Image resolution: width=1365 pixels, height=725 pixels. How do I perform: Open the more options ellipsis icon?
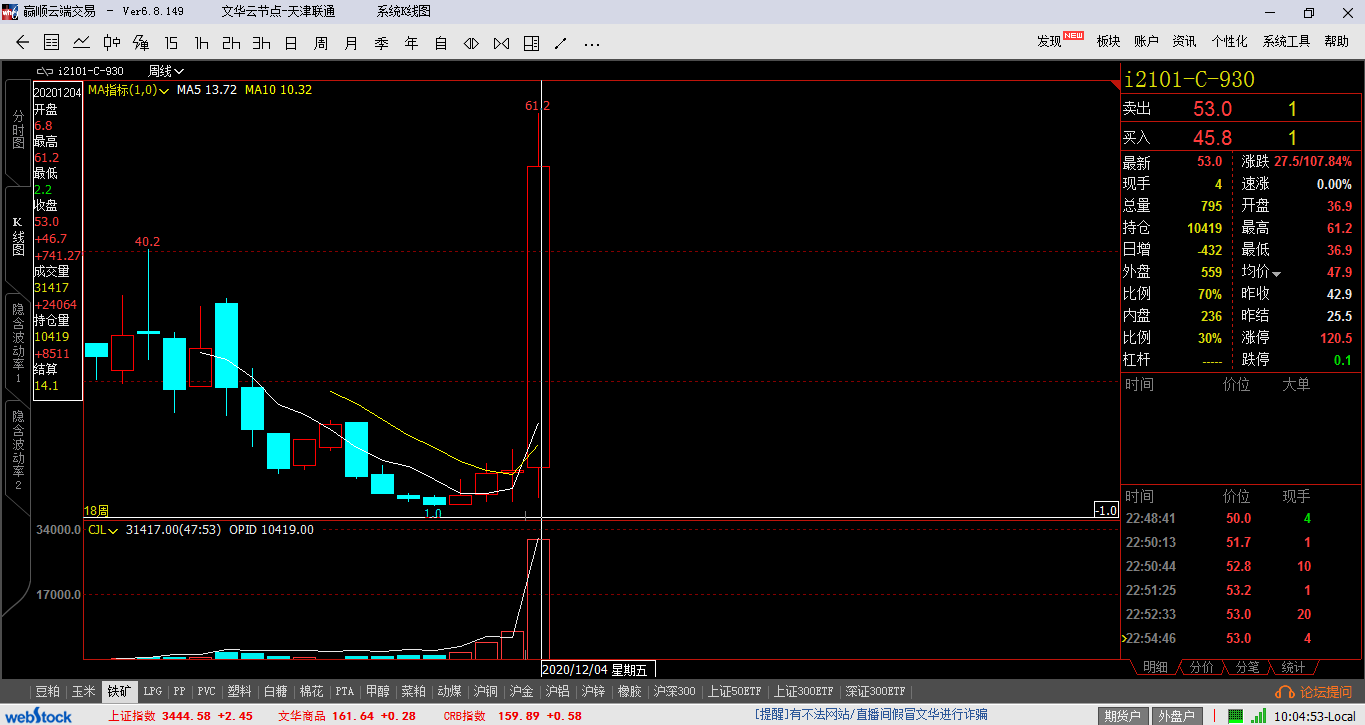(591, 43)
